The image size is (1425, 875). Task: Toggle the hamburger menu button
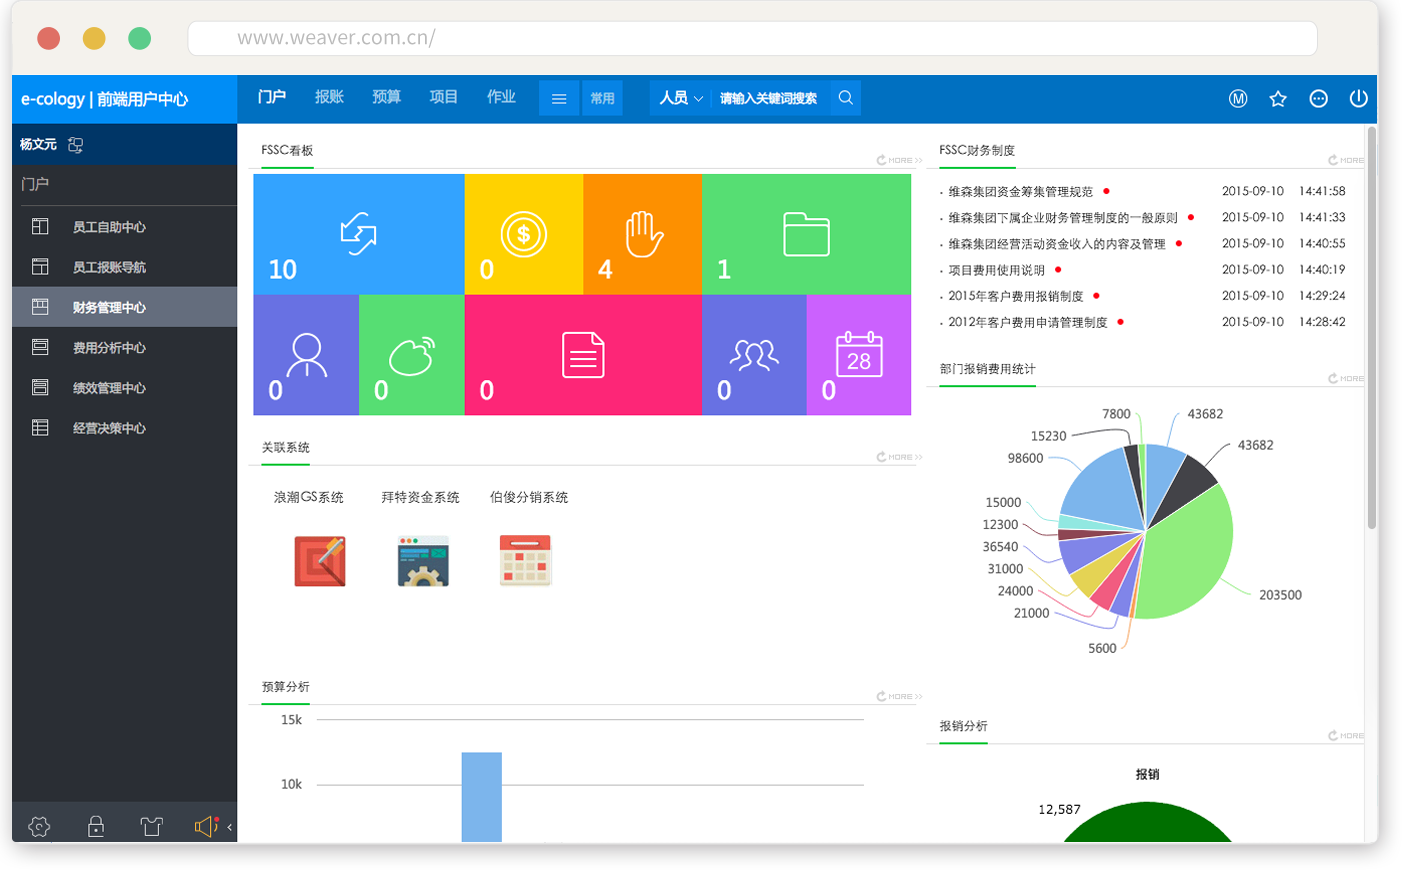tap(559, 98)
